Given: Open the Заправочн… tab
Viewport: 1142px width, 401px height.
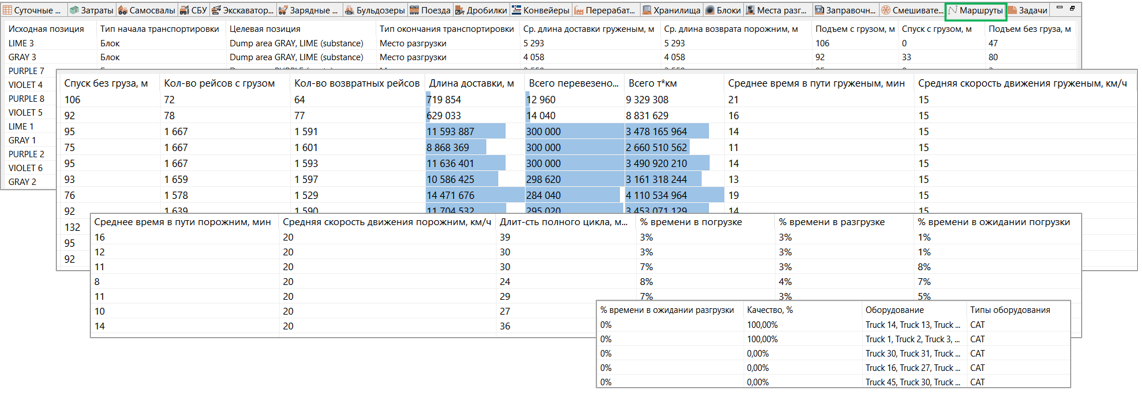Looking at the screenshot, I should [x=844, y=11].
